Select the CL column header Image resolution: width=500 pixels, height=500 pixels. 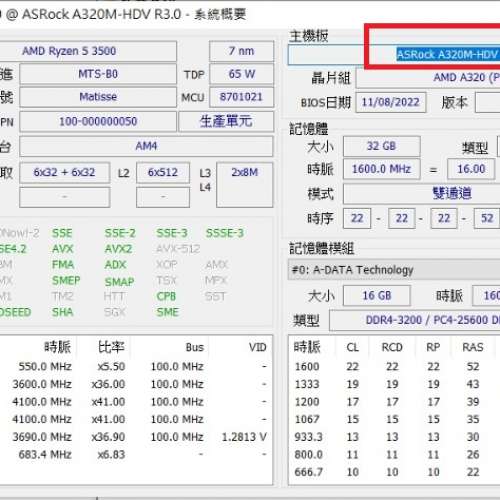353,347
